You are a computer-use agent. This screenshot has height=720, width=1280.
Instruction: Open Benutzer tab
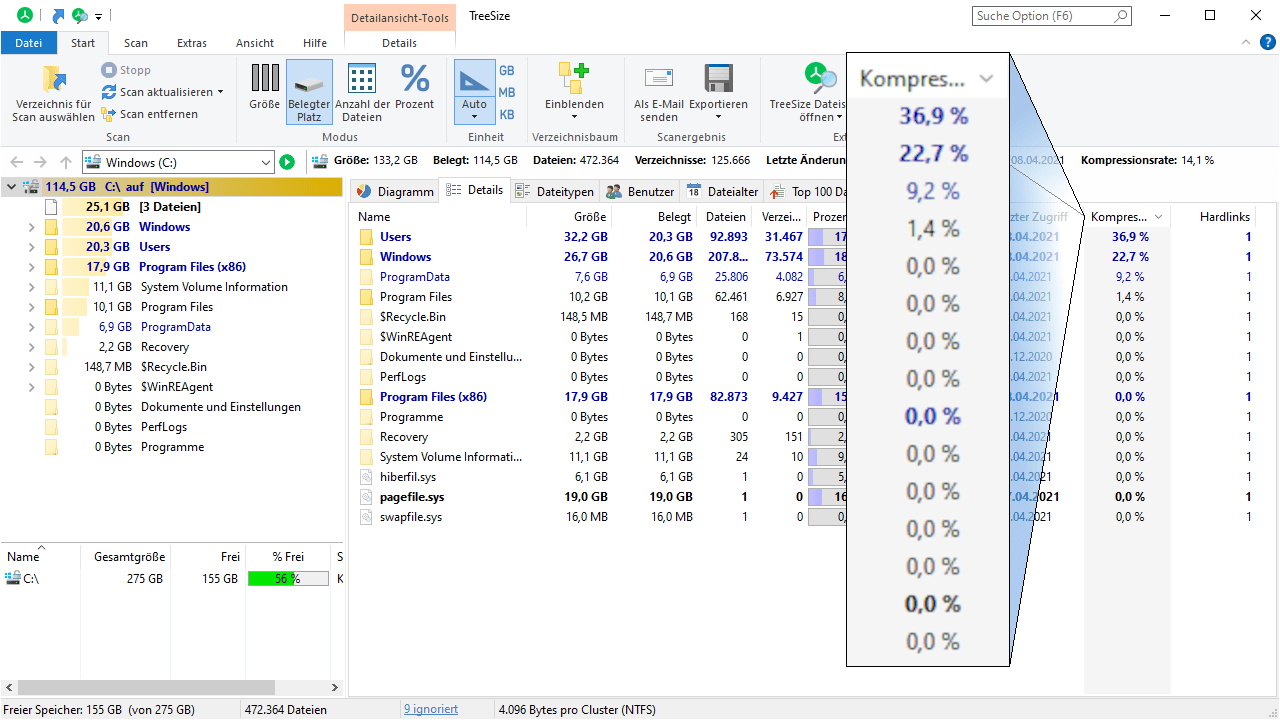(x=640, y=192)
